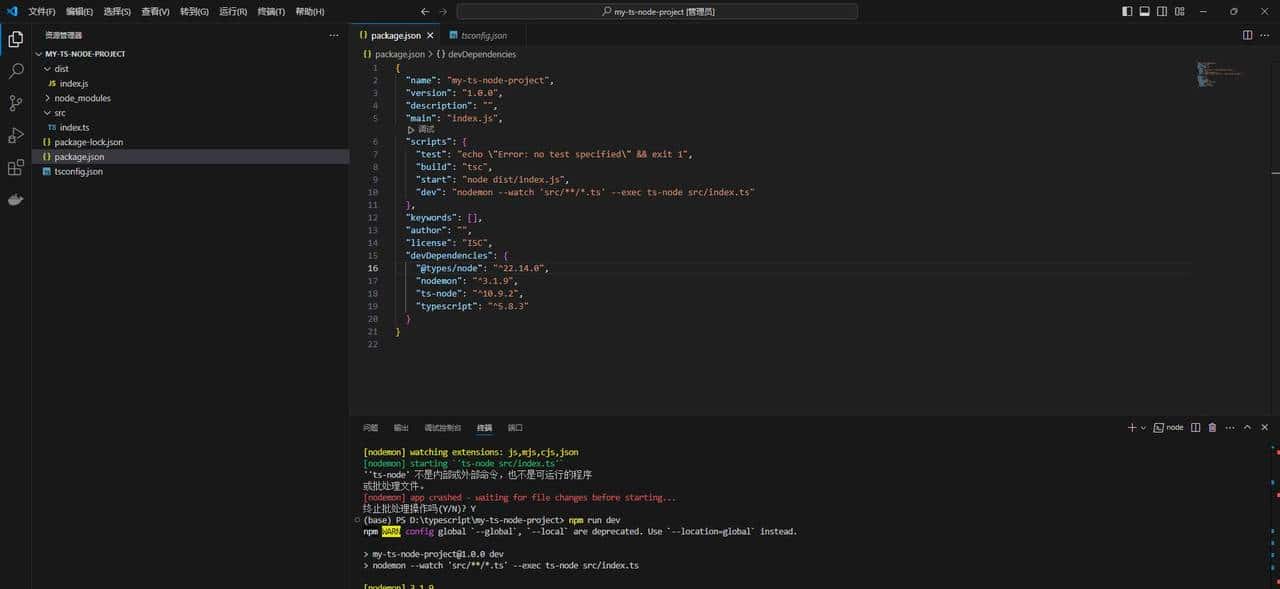The width and height of the screenshot is (1280, 589).
Task: Maximize the panel with the chevron icon
Action: coord(1248,427)
